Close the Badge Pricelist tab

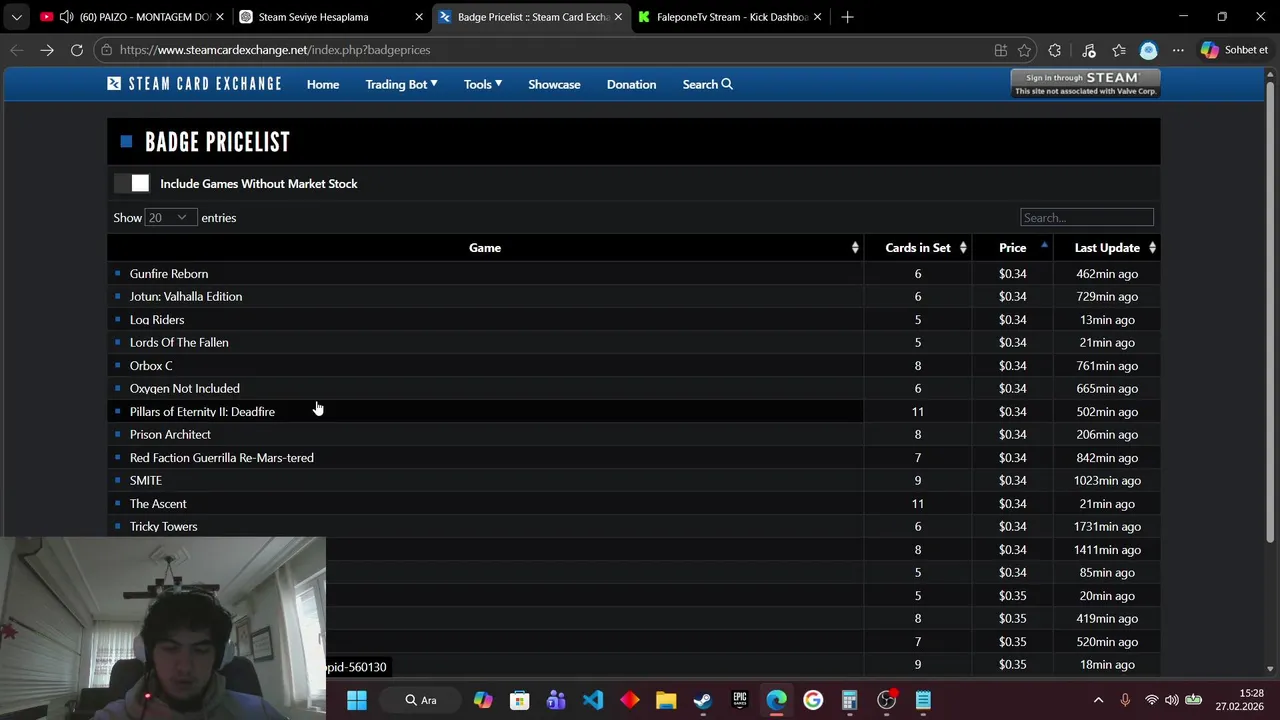tap(618, 17)
